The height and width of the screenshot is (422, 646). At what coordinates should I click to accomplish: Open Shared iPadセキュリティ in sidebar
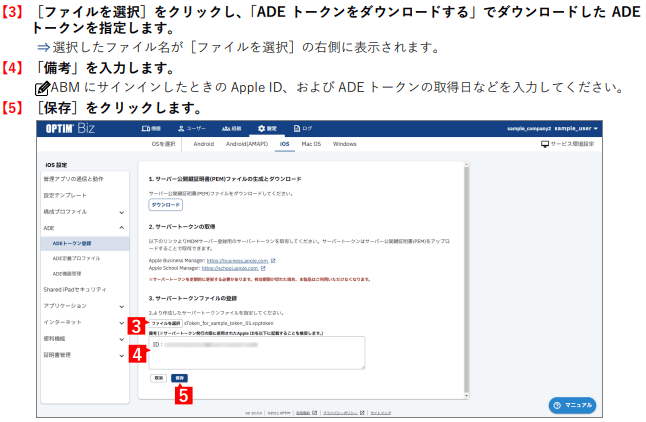click(x=75, y=290)
